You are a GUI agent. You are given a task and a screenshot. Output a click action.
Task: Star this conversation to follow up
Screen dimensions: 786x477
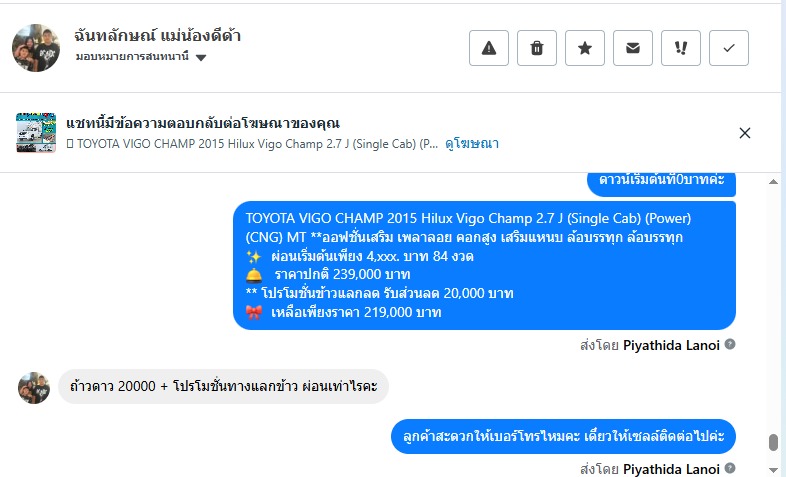click(x=585, y=48)
